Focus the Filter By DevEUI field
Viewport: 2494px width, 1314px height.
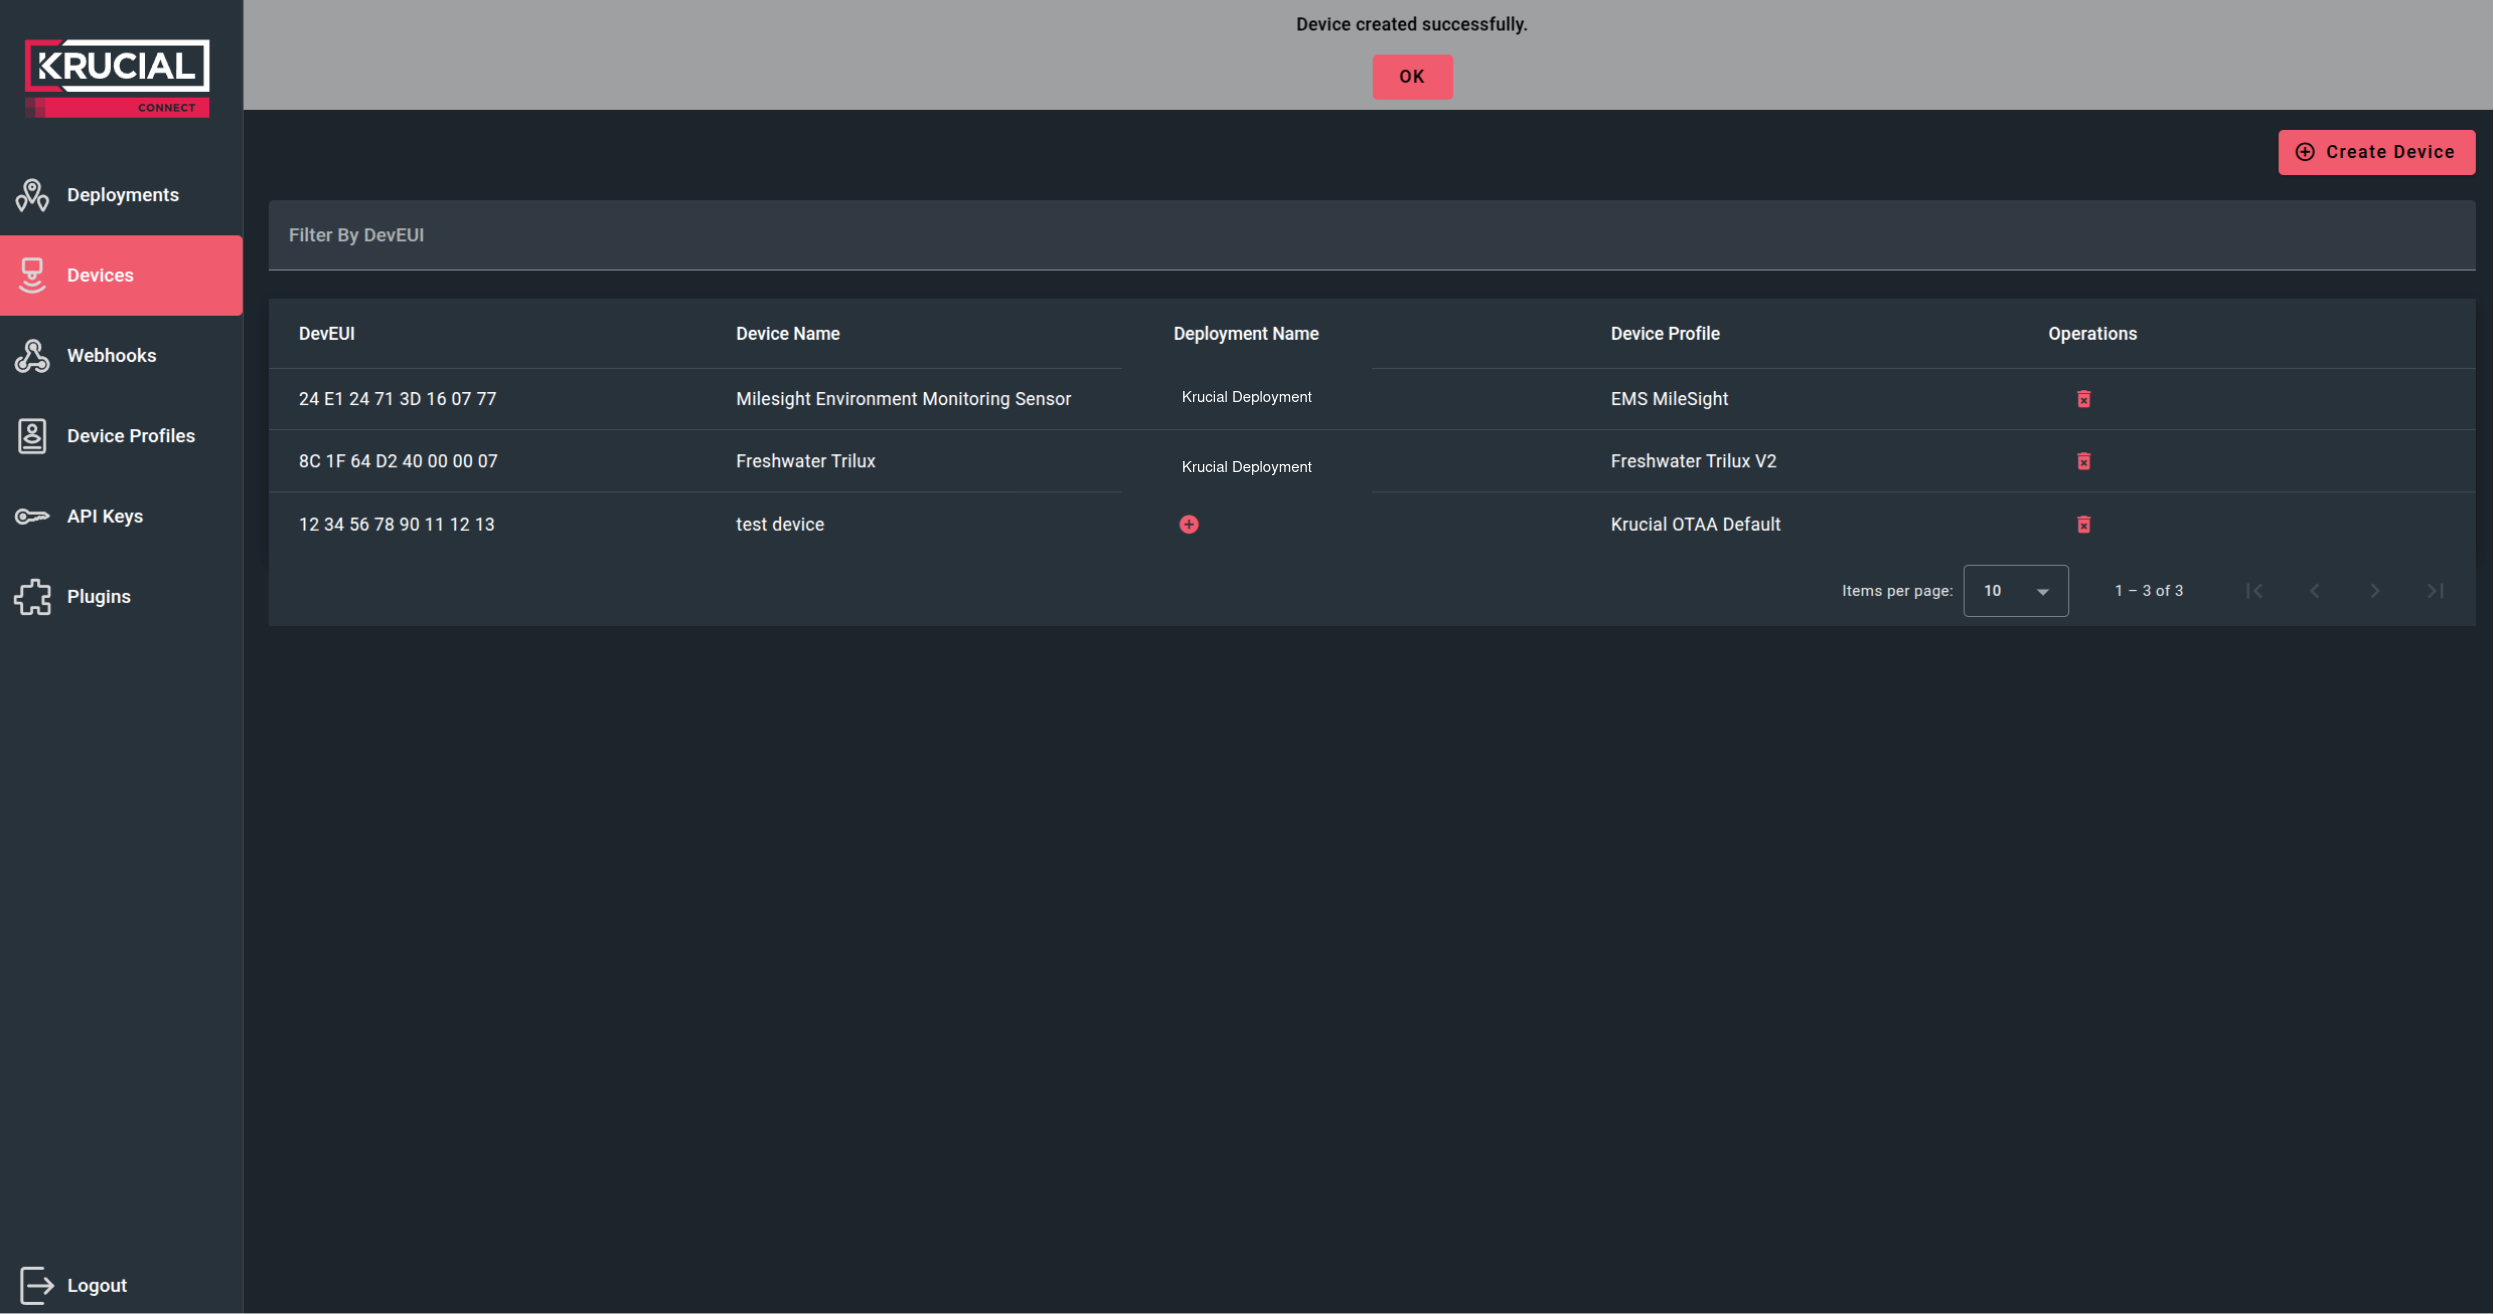[x=1371, y=235]
